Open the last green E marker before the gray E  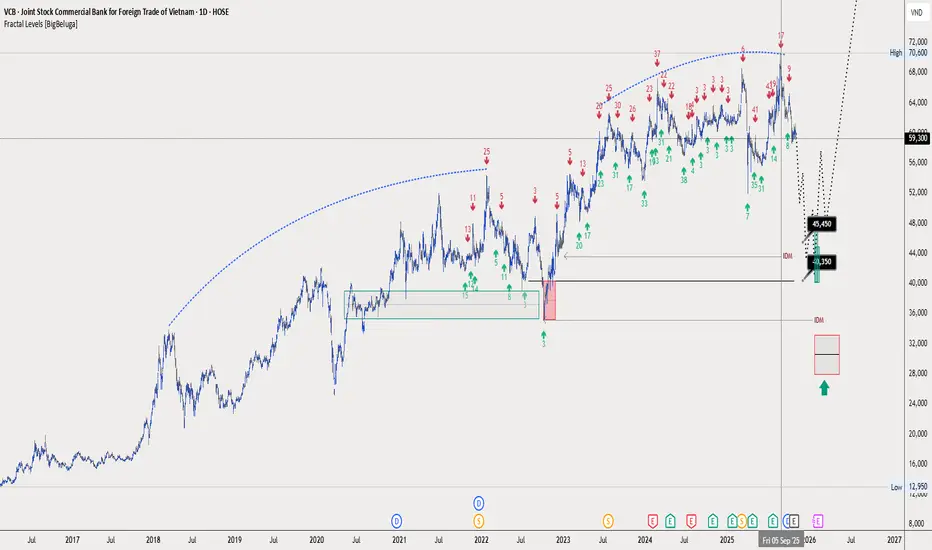[x=773, y=521]
